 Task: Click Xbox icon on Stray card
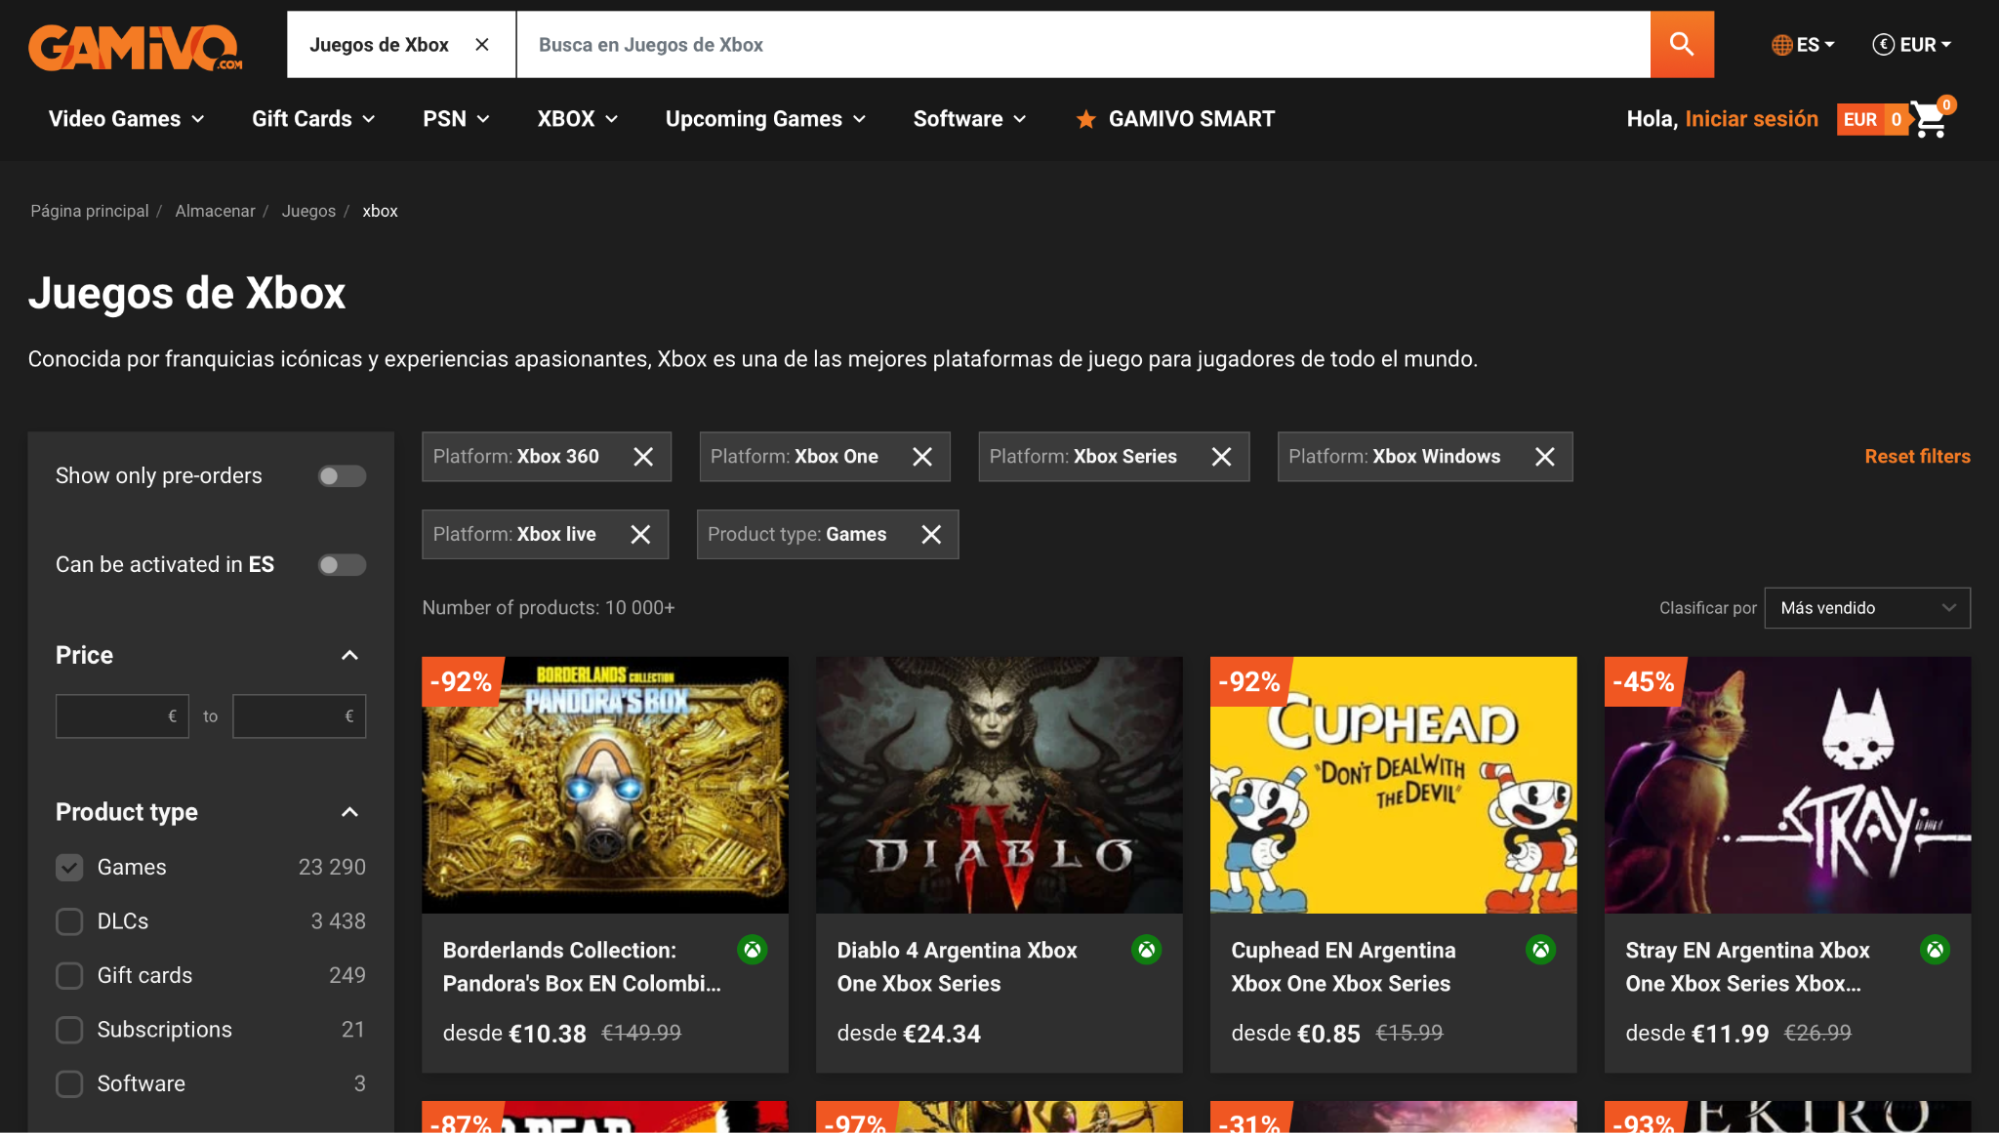(1934, 950)
